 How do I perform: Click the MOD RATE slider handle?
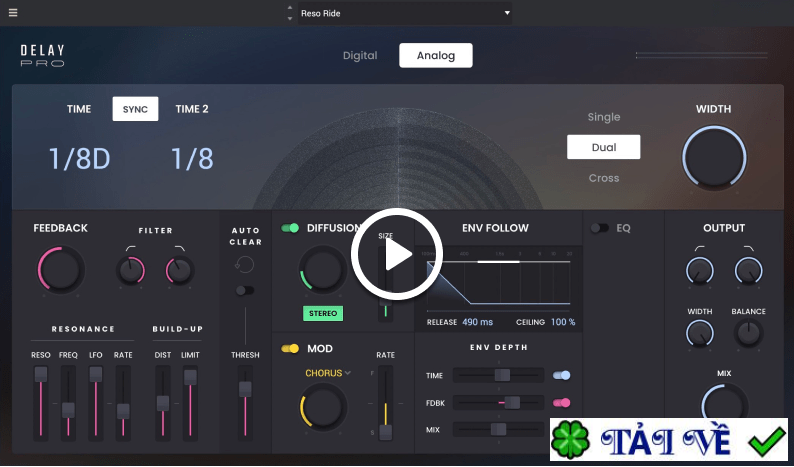coord(385,432)
